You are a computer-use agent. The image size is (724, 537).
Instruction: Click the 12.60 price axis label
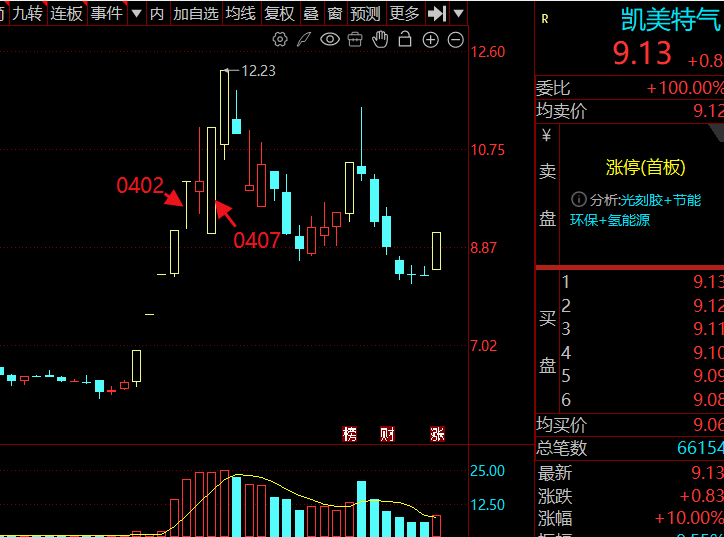pyautogui.click(x=488, y=52)
